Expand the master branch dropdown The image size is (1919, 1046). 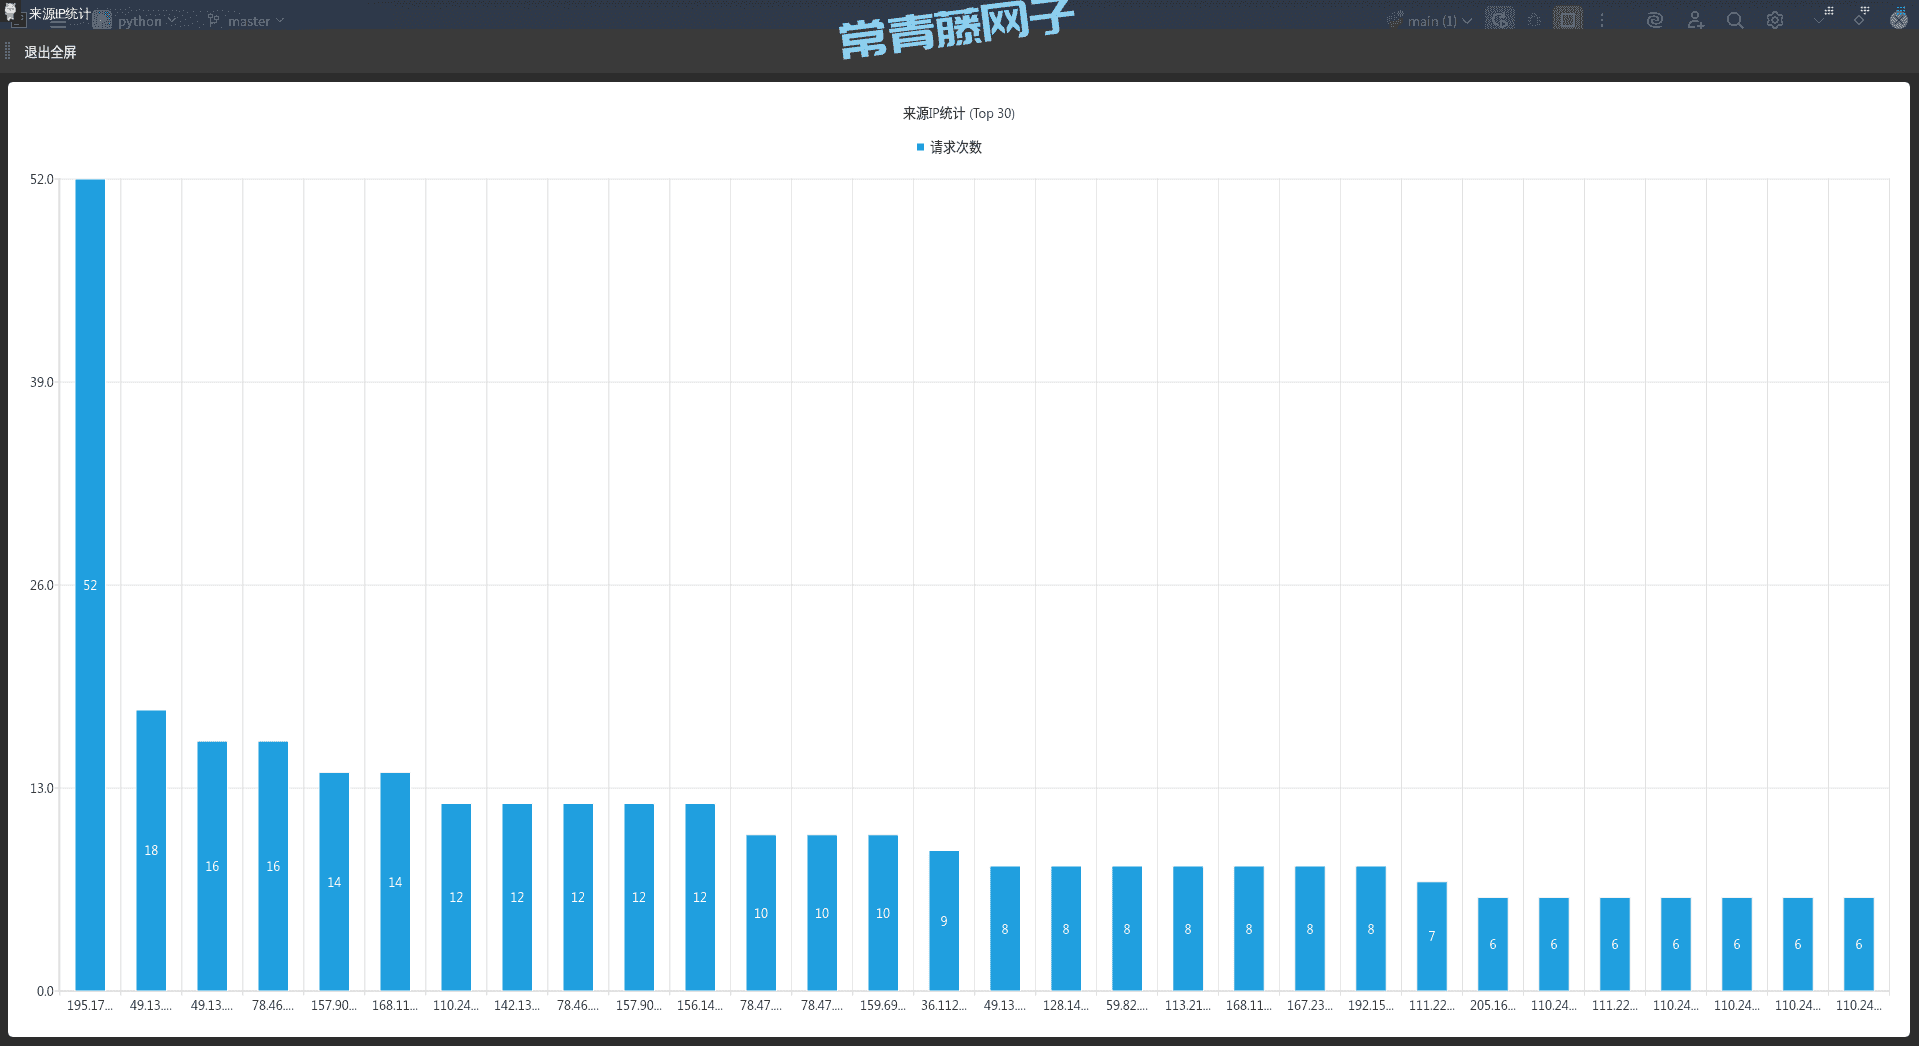coord(249,21)
